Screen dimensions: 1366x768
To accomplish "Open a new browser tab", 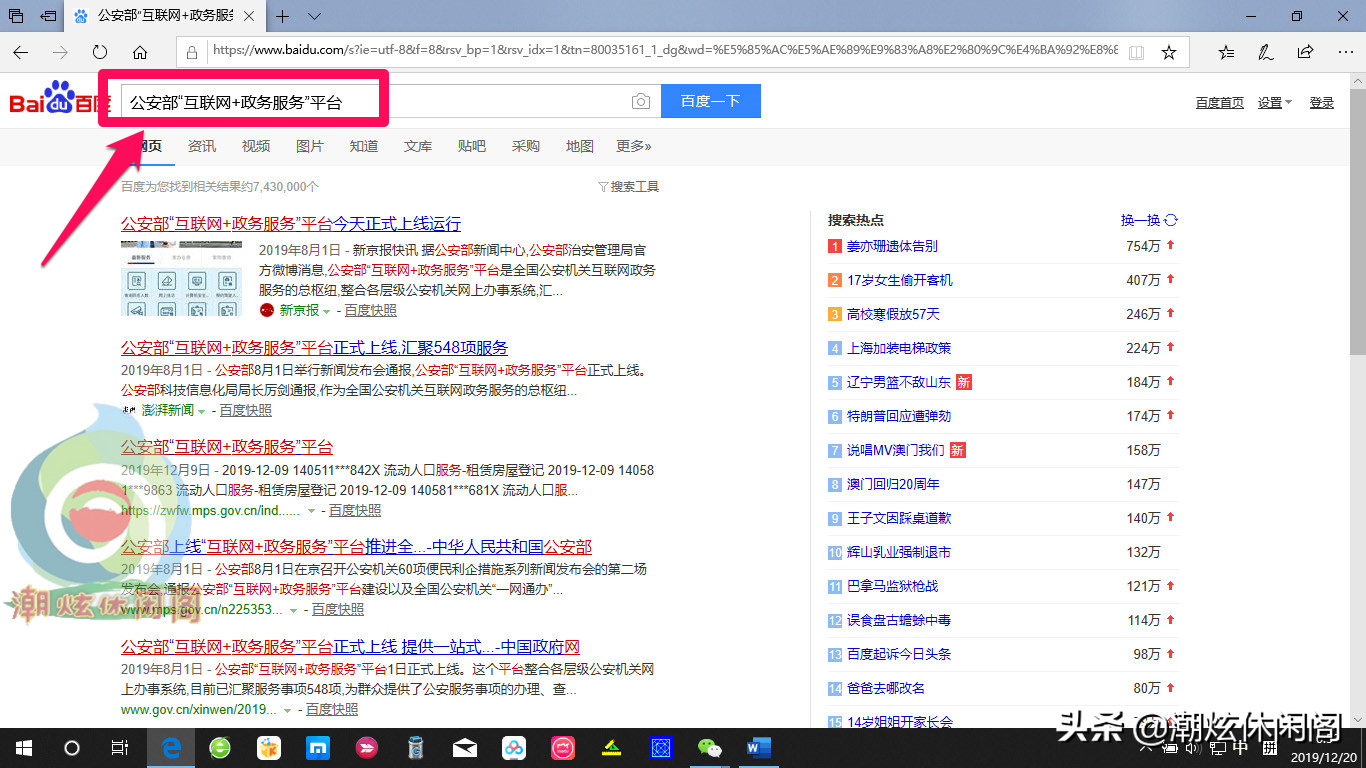I will [x=283, y=17].
